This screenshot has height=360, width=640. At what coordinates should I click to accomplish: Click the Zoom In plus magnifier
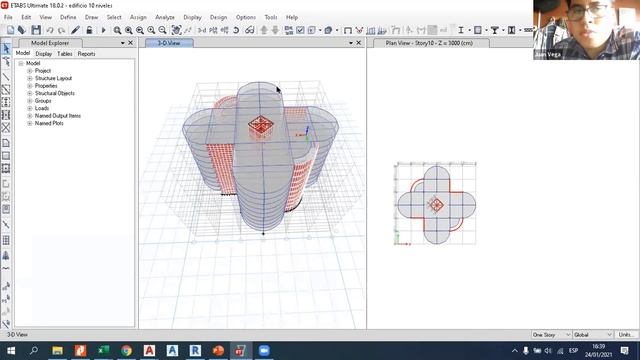click(151, 30)
